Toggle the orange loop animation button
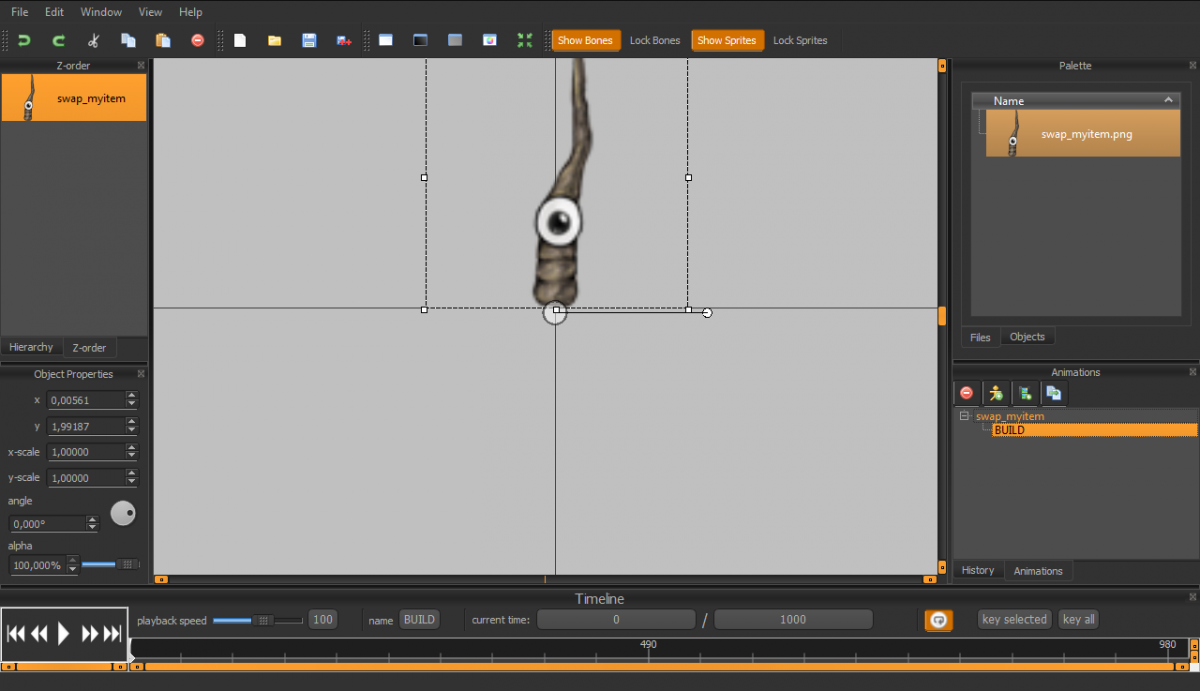 click(x=938, y=620)
